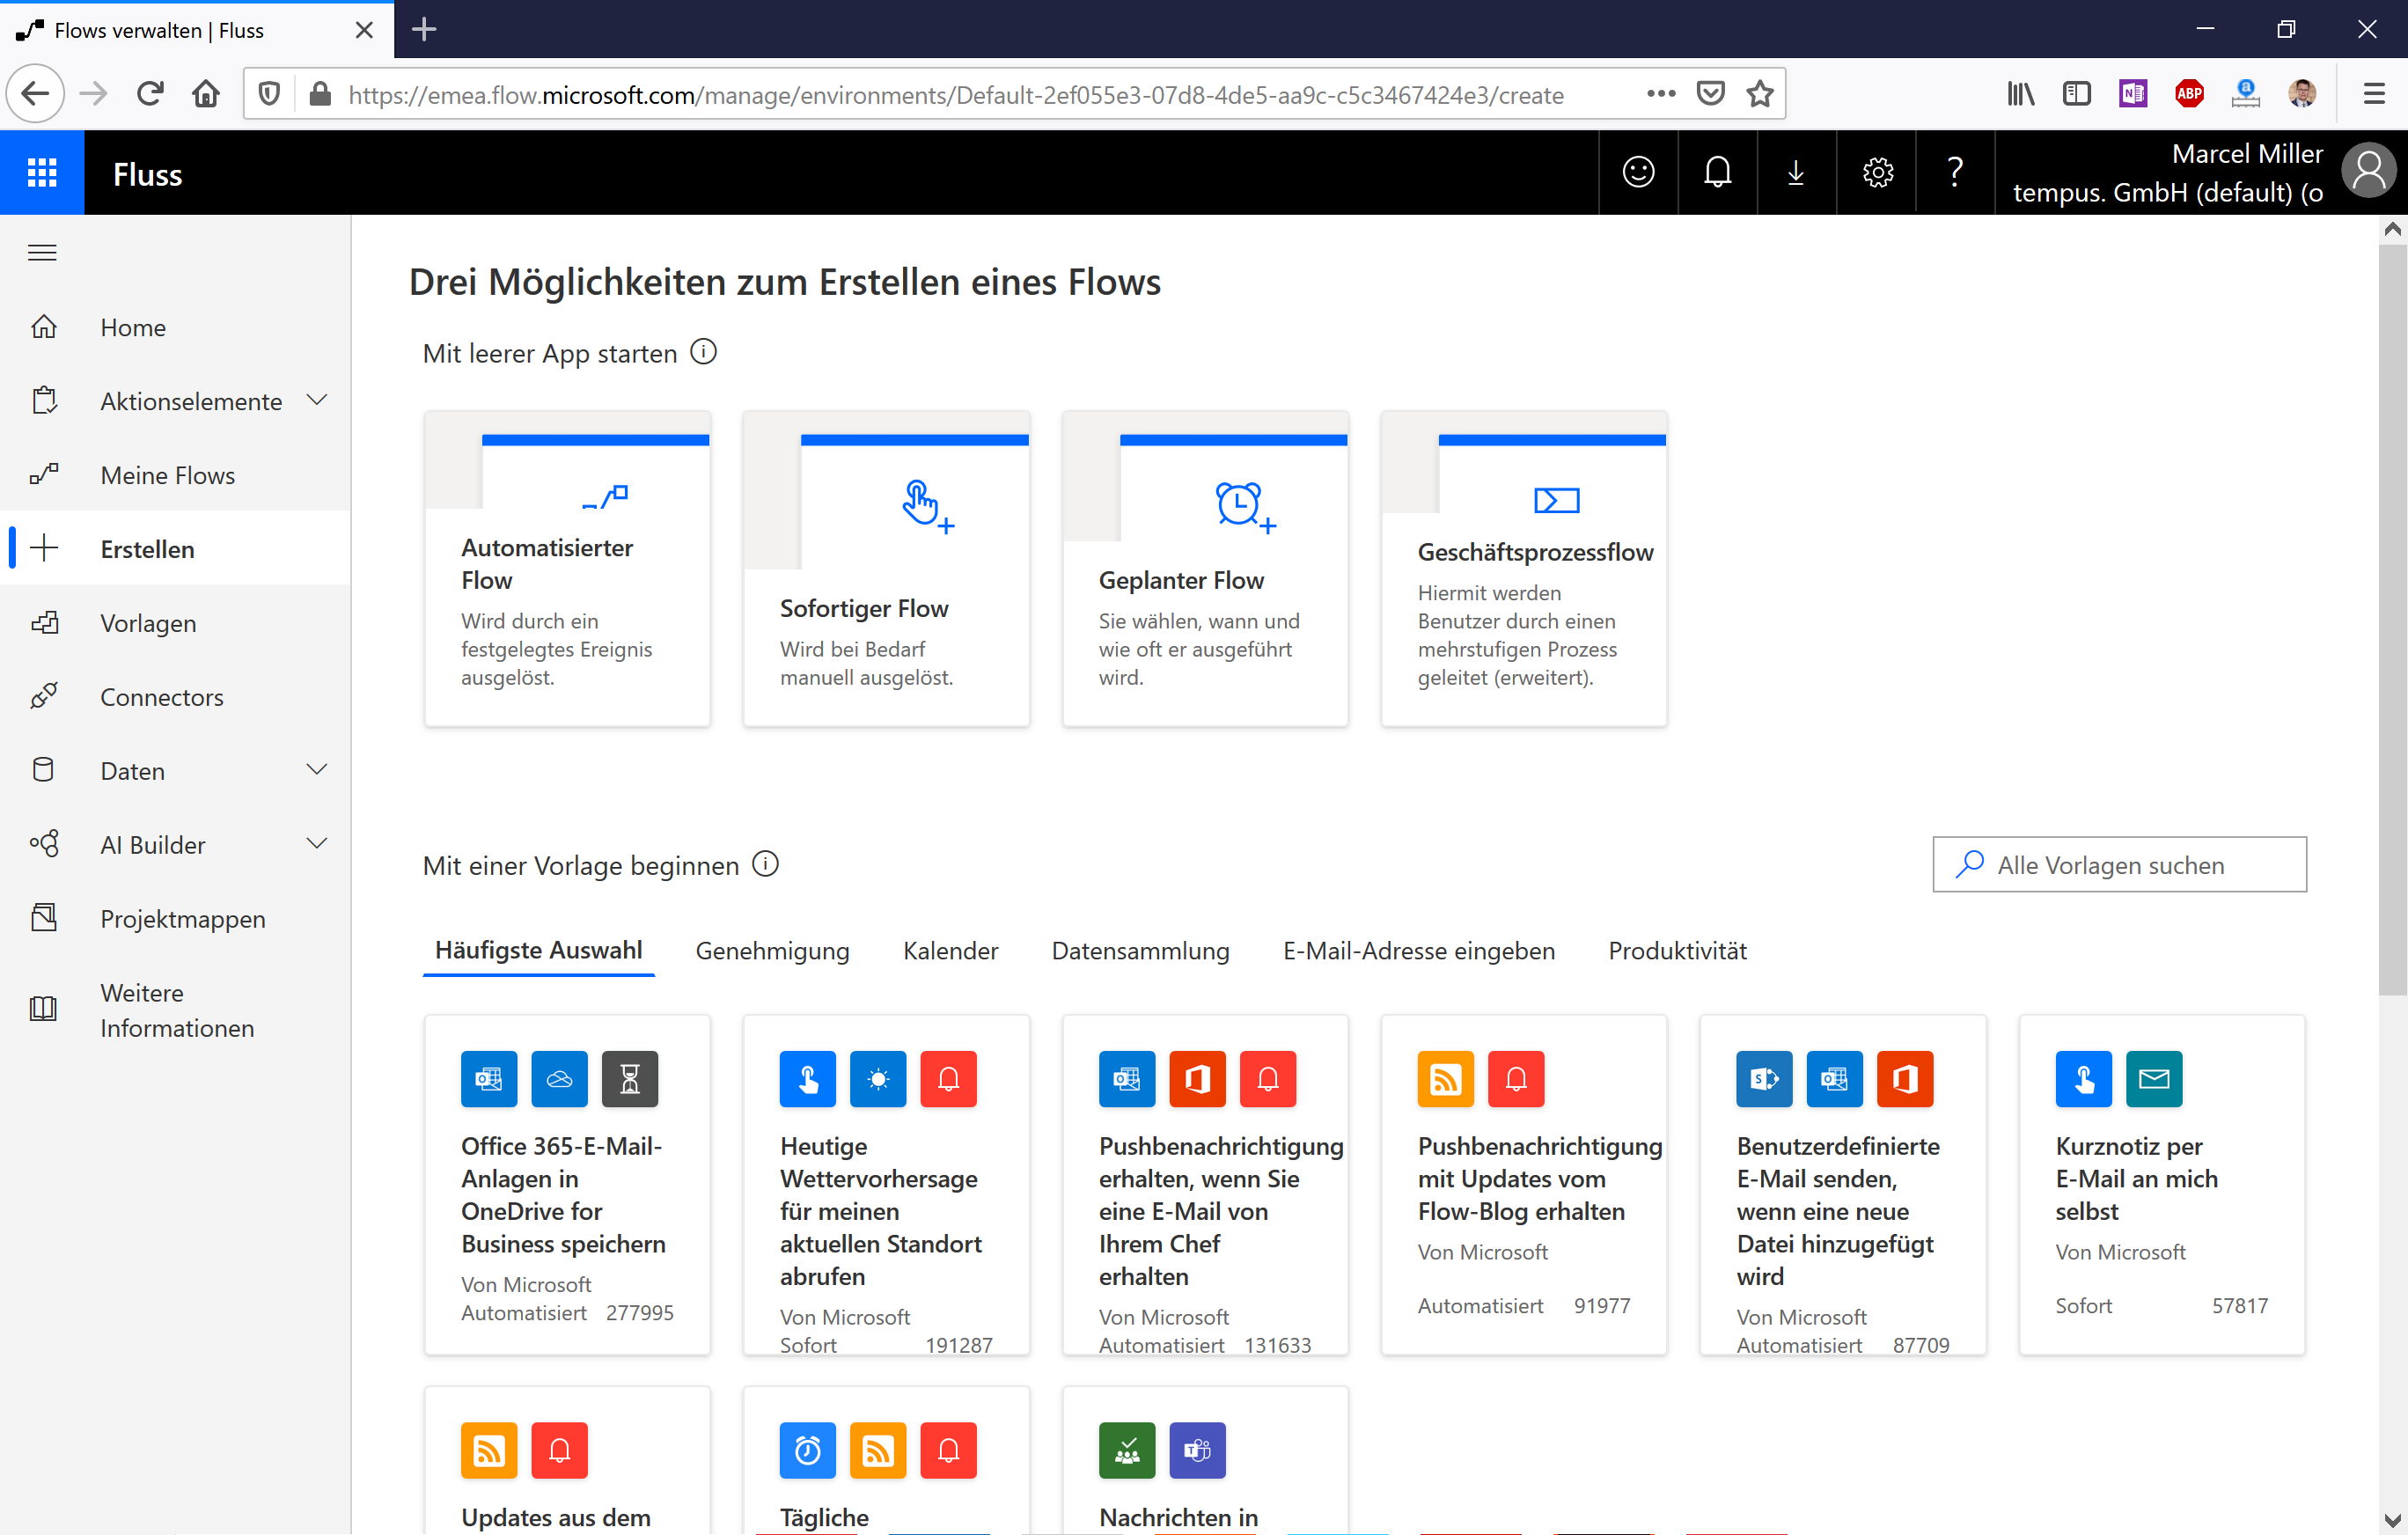Image resolution: width=2408 pixels, height=1535 pixels.
Task: Open Projektmappen in sidebar
Action: point(175,919)
